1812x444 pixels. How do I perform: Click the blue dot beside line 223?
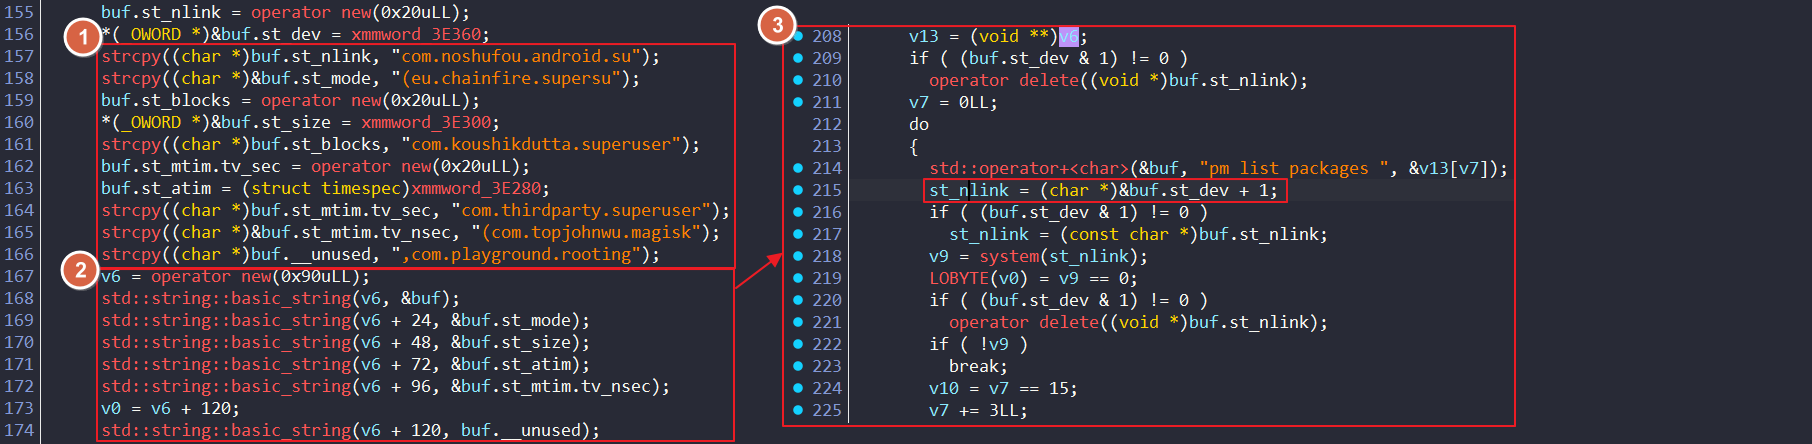(x=798, y=366)
